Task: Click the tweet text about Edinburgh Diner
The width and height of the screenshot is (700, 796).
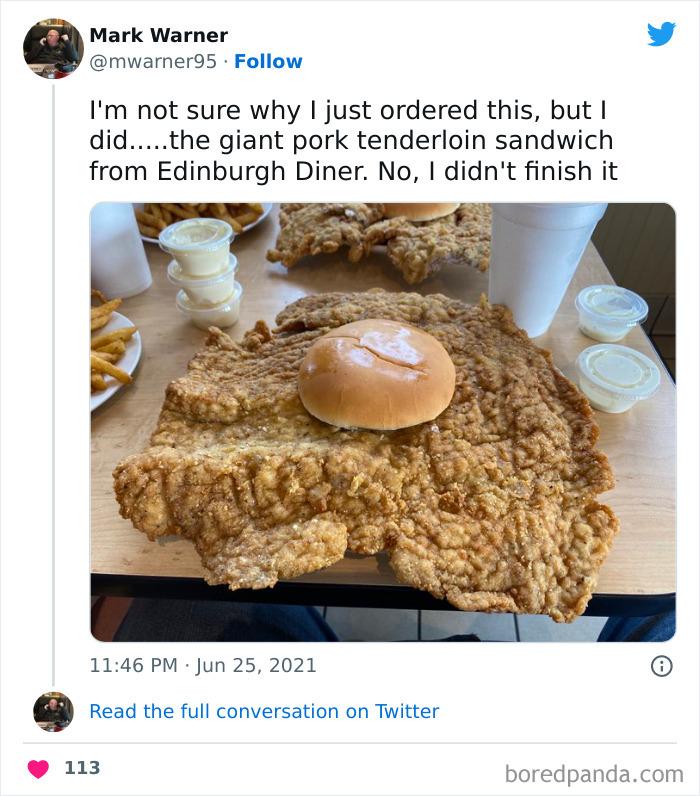Action: [x=352, y=140]
